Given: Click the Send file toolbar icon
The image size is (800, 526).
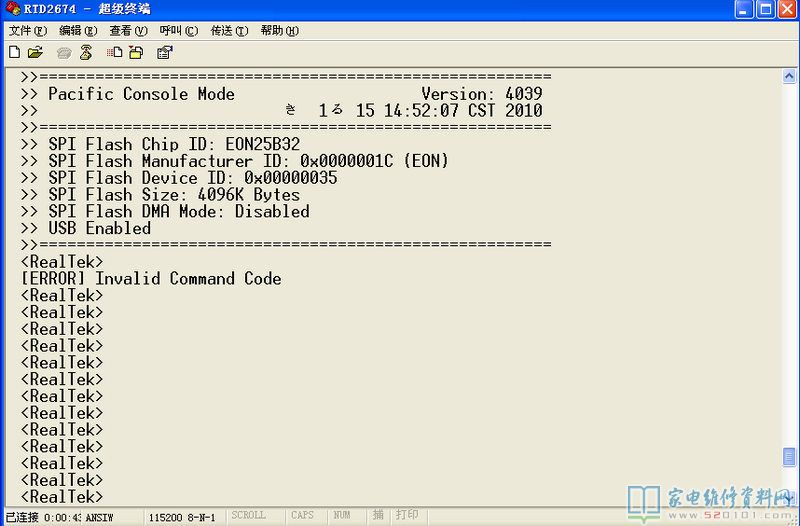Looking at the screenshot, I should coord(115,52).
